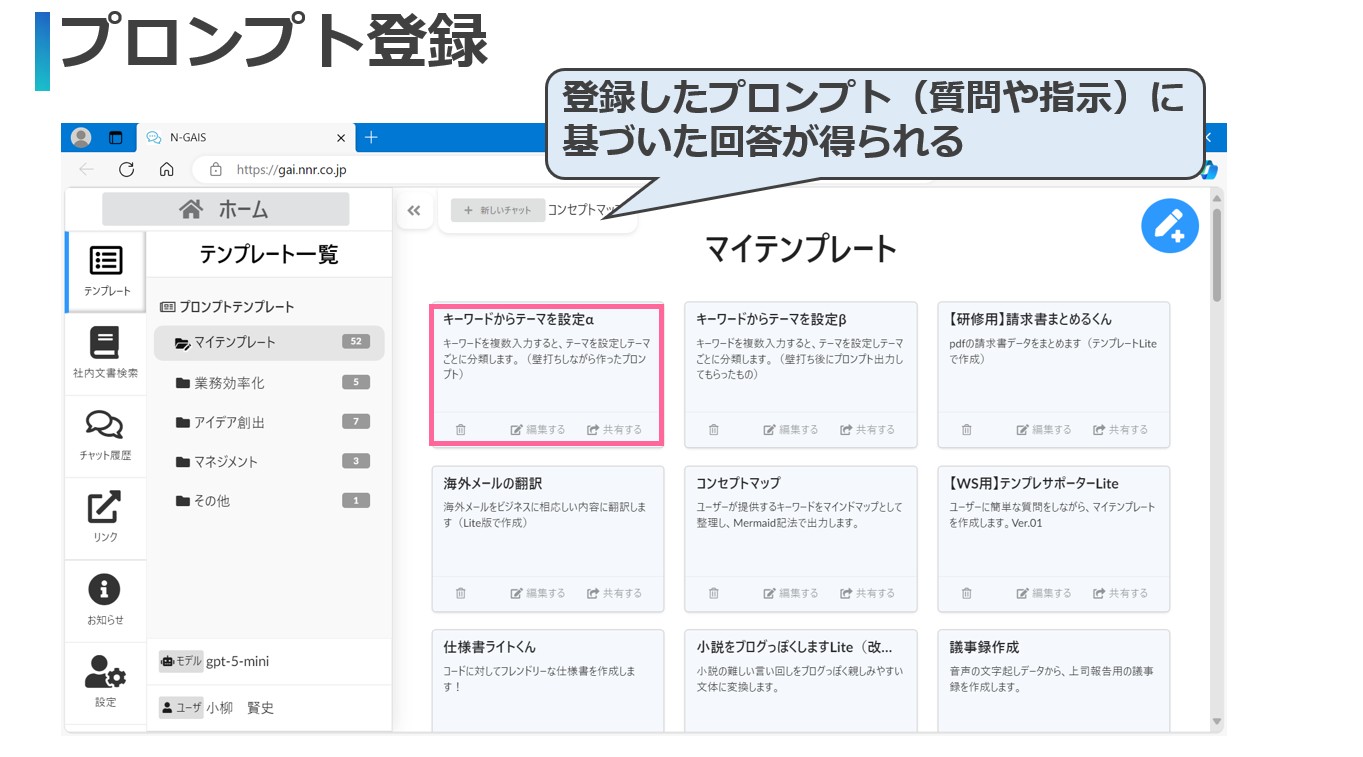The height and width of the screenshot is (757, 1363).
Task: Click the リンク external link icon
Action: pos(105,508)
